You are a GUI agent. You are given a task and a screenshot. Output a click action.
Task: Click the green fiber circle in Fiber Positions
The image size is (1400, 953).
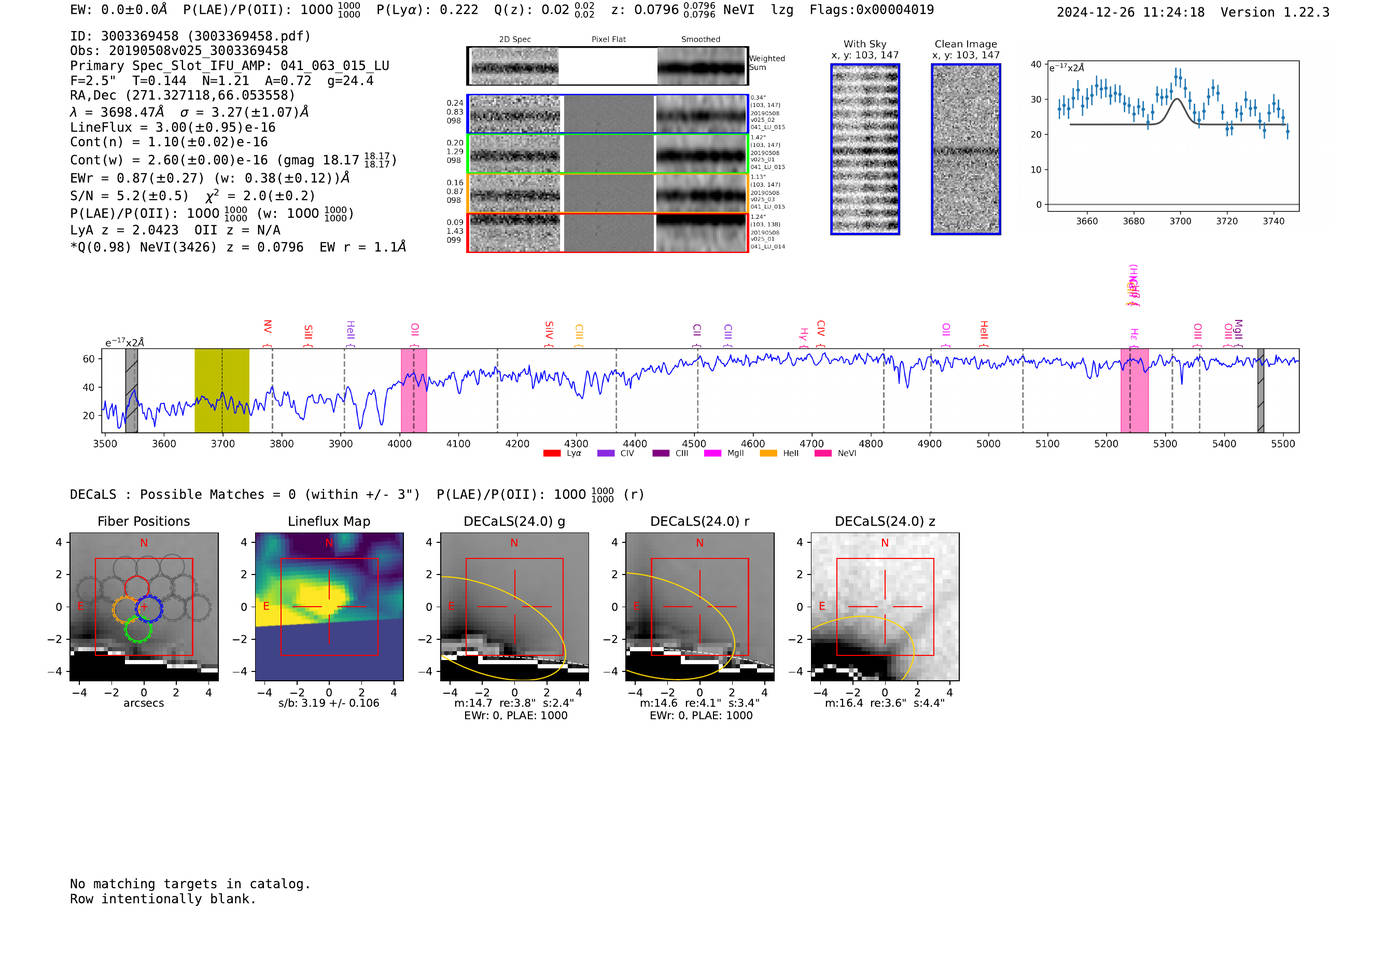point(138,629)
